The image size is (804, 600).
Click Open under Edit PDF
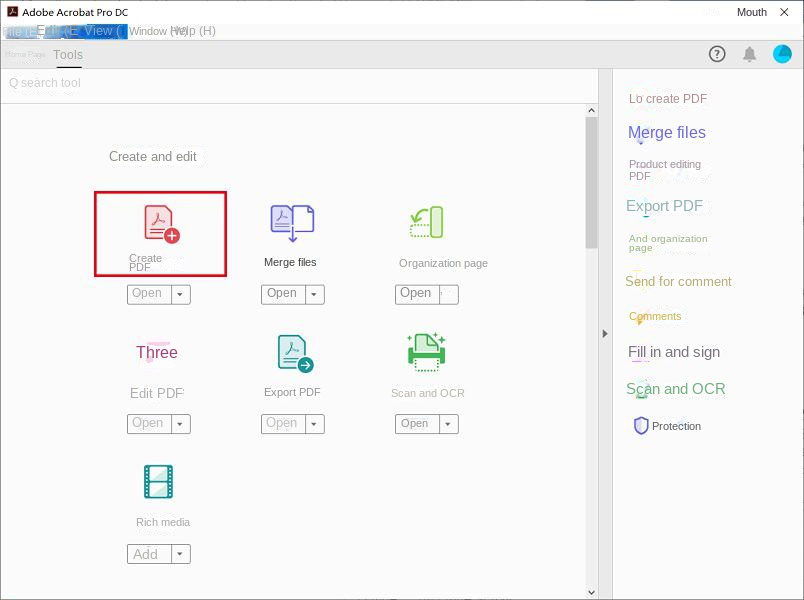[149, 424]
